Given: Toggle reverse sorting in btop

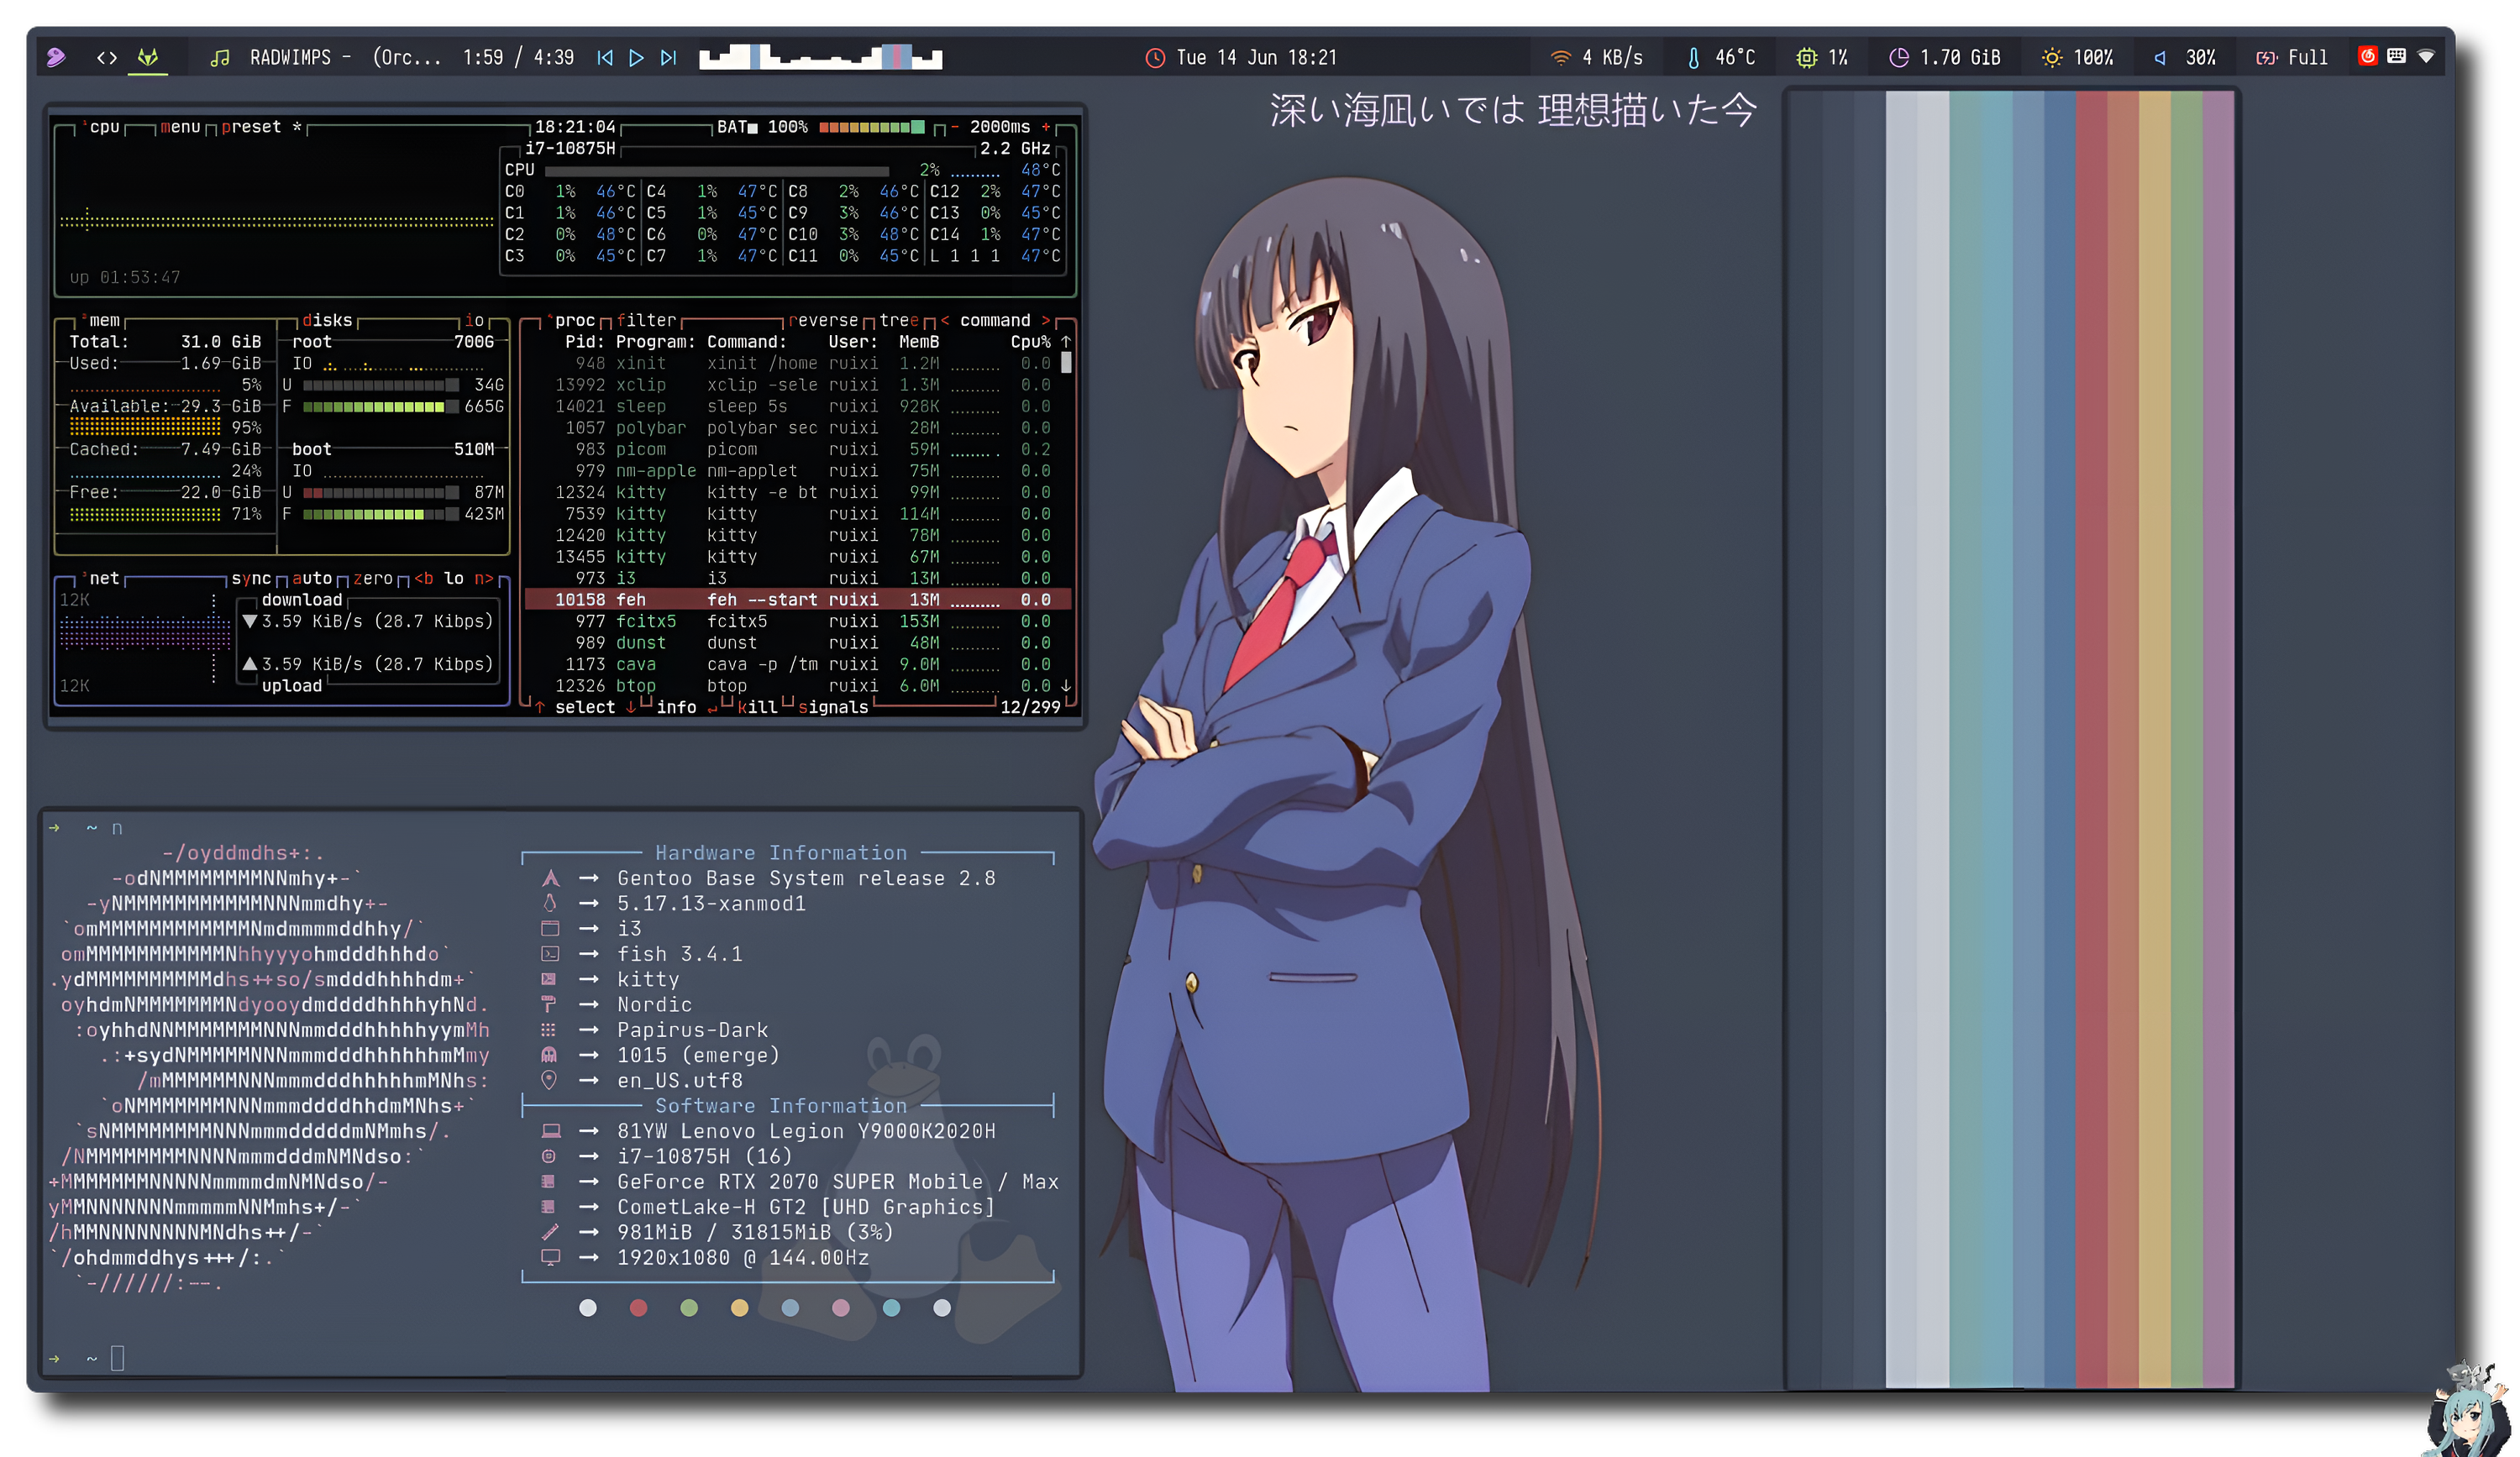Looking at the screenshot, I should coord(823,320).
